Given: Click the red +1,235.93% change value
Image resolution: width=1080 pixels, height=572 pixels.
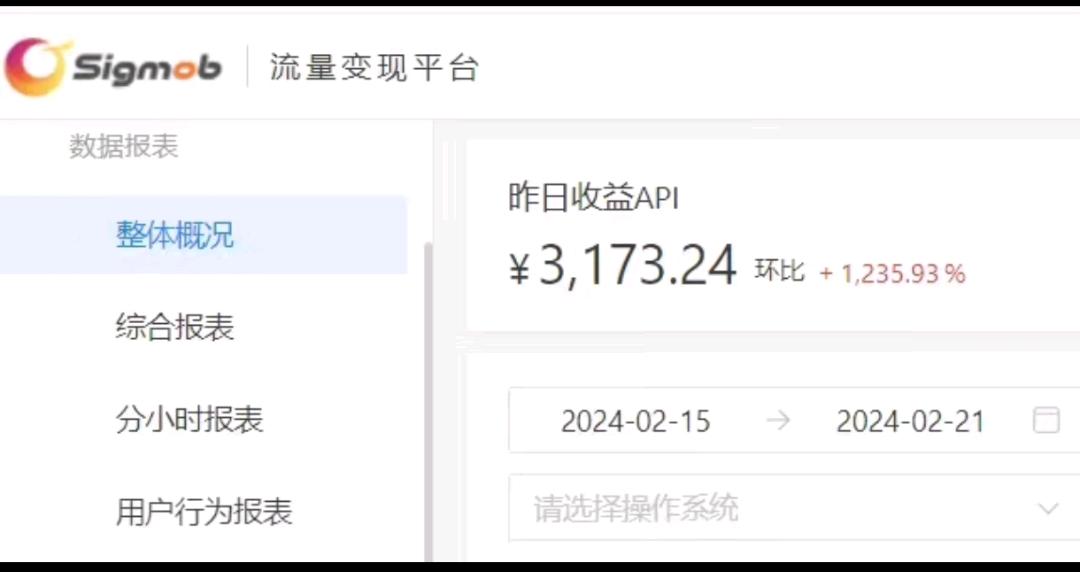Looking at the screenshot, I should (892, 274).
